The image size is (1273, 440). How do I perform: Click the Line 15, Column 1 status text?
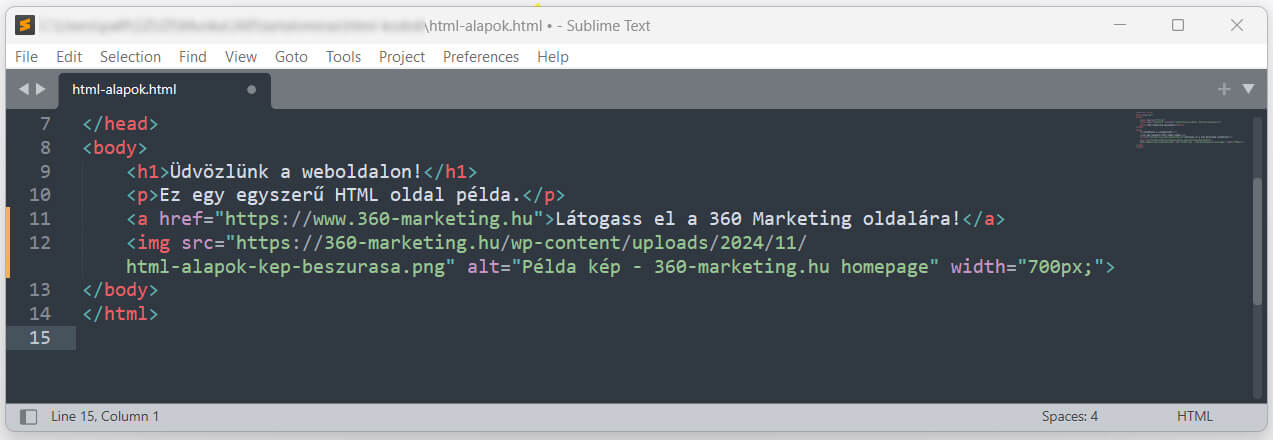pos(105,416)
